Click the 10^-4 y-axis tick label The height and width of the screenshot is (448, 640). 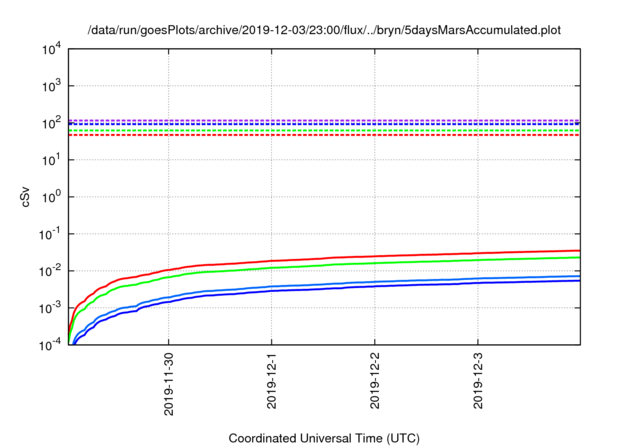tap(50, 346)
